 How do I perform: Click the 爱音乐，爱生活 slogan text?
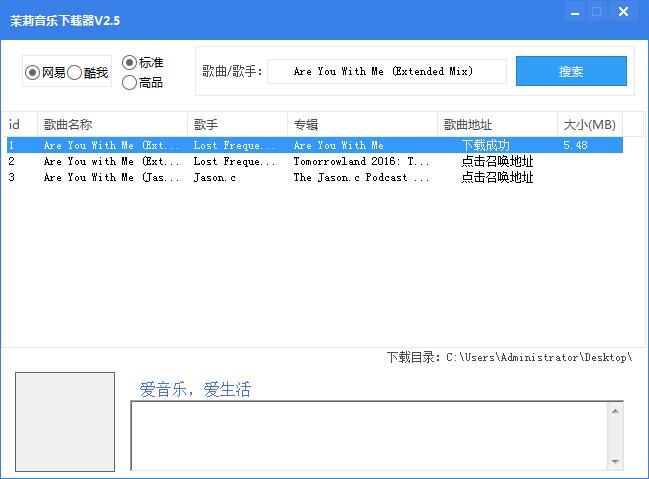[195, 390]
